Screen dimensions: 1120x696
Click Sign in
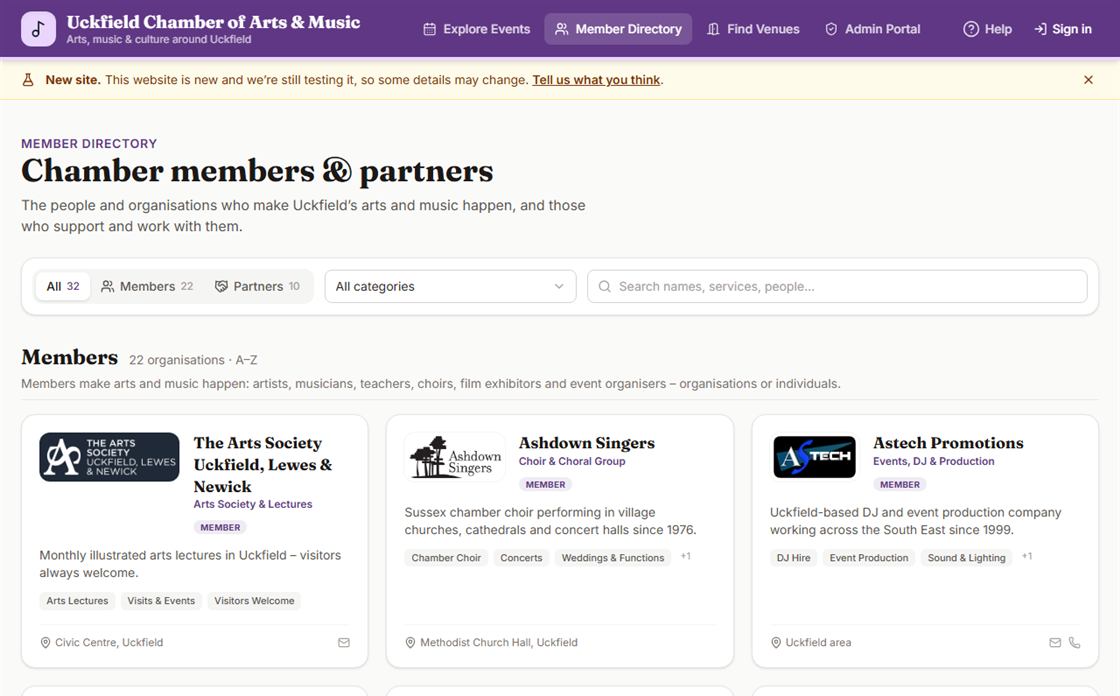pos(1062,29)
